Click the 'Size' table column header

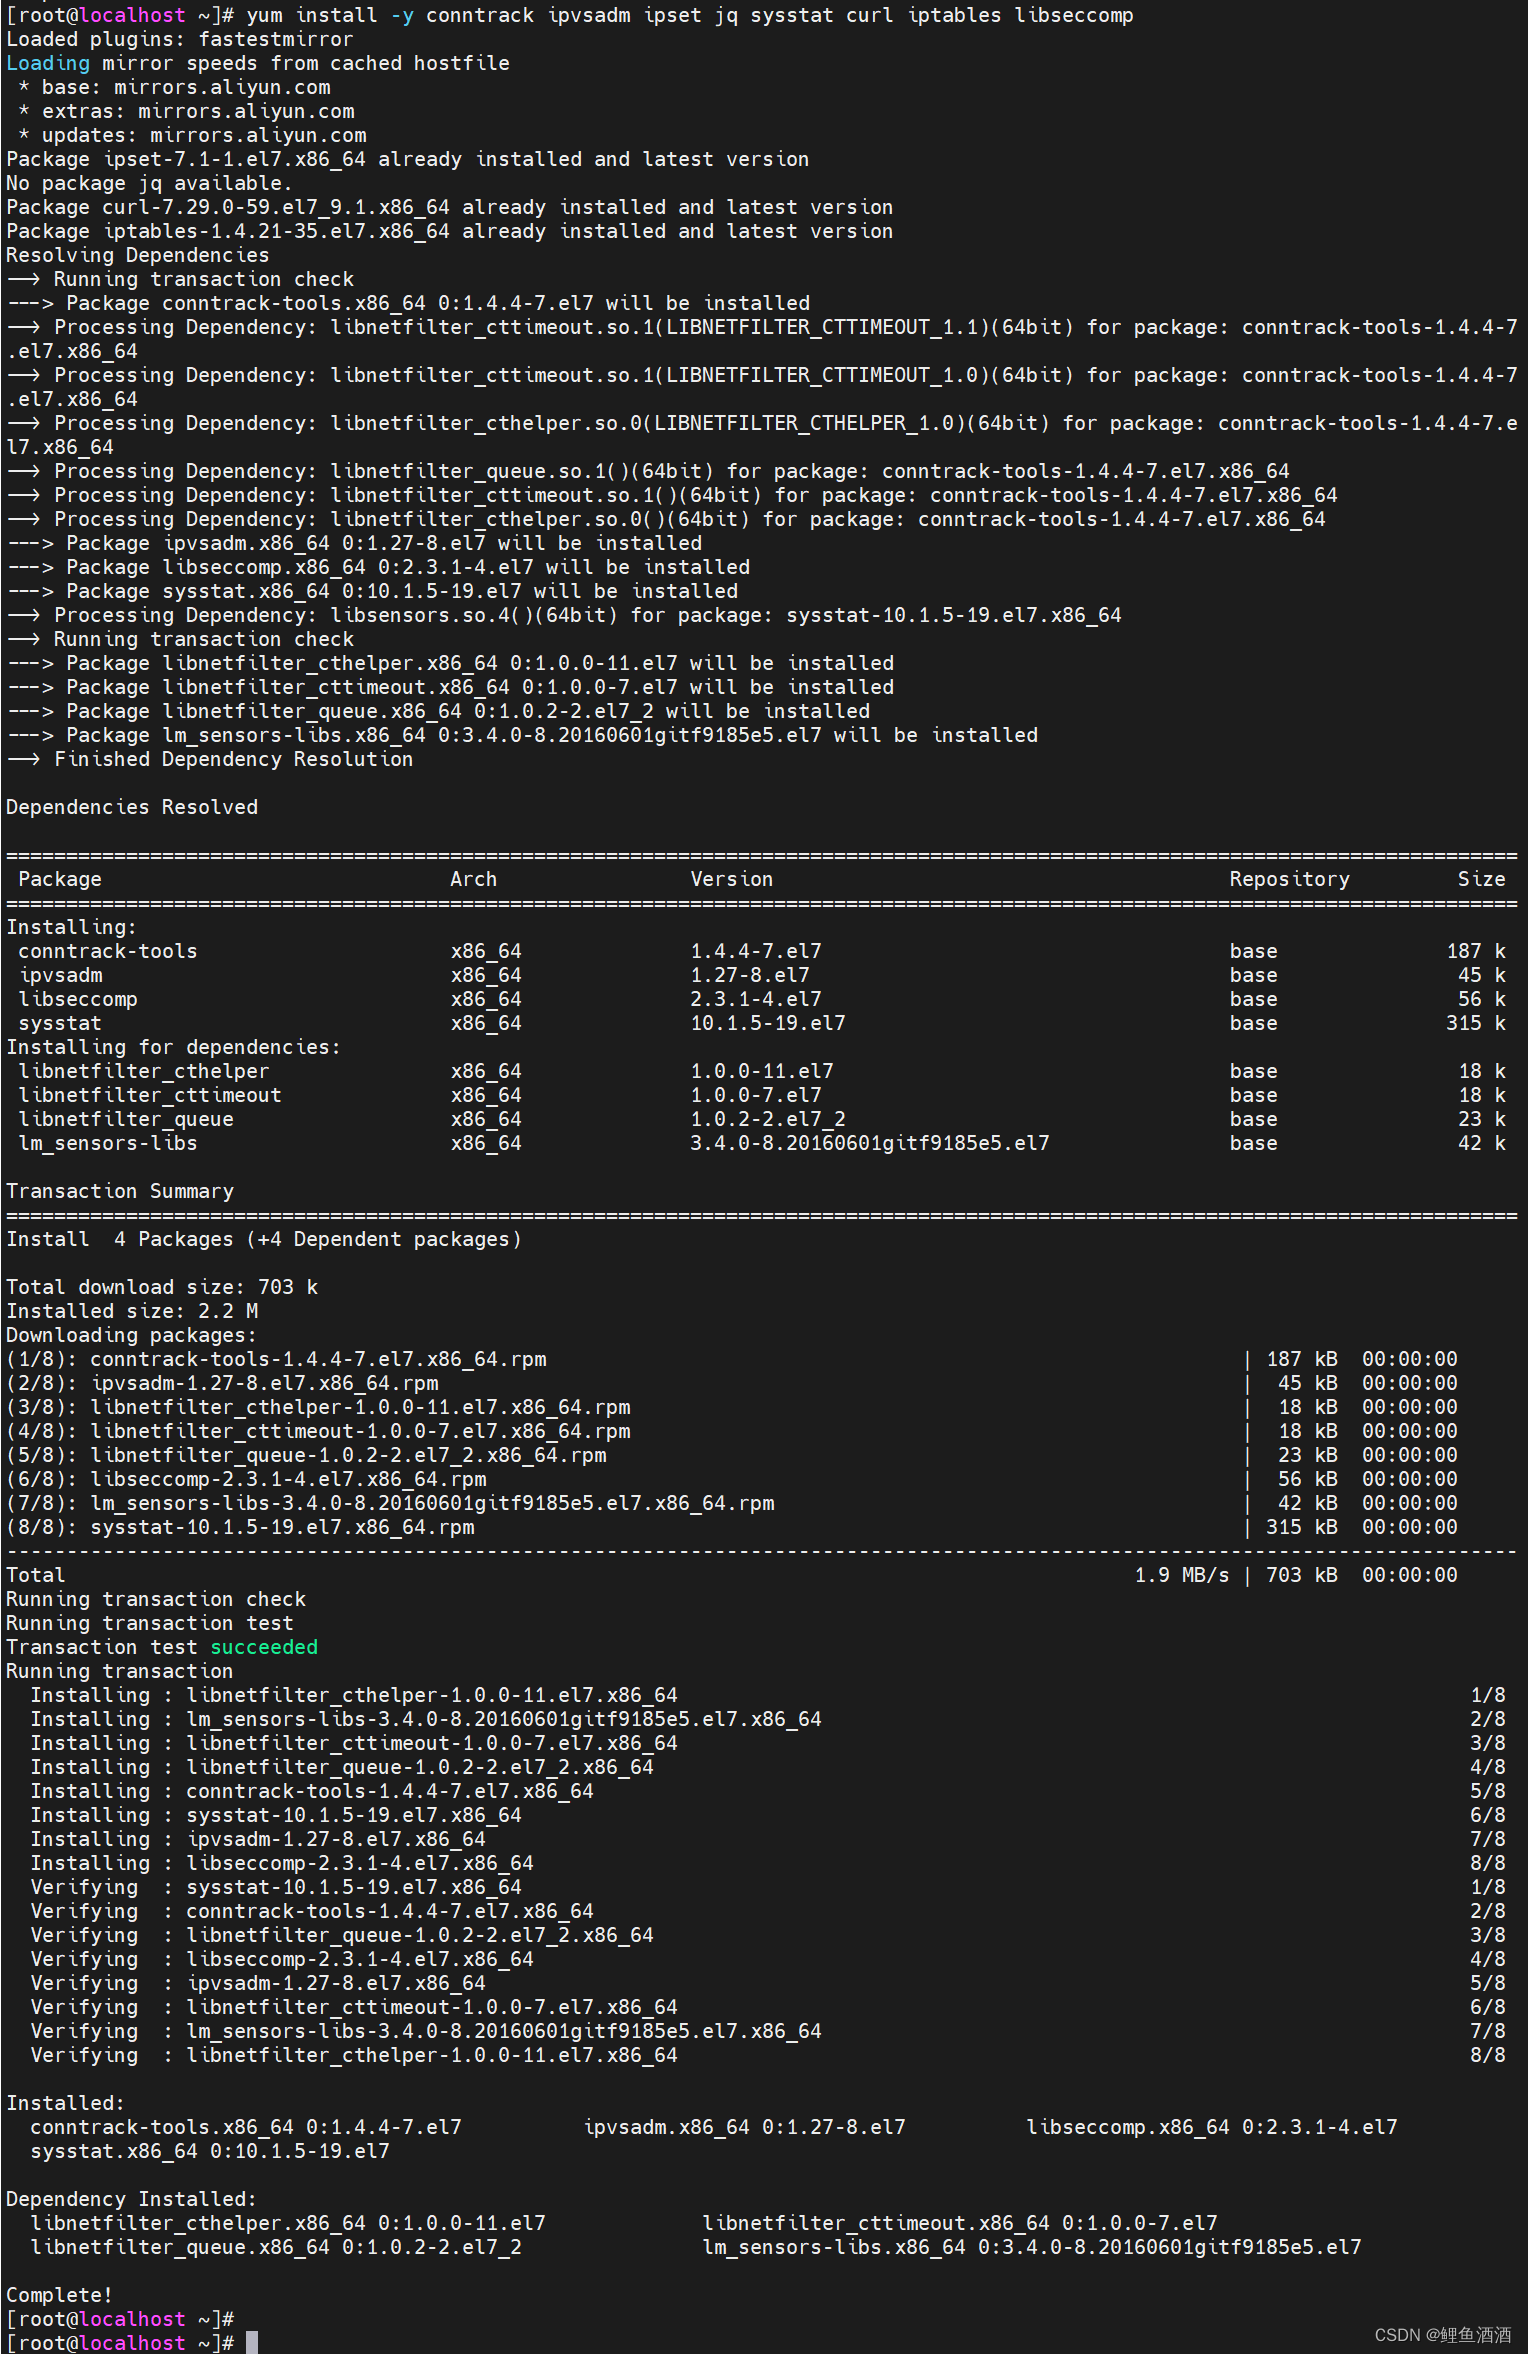1482,879
